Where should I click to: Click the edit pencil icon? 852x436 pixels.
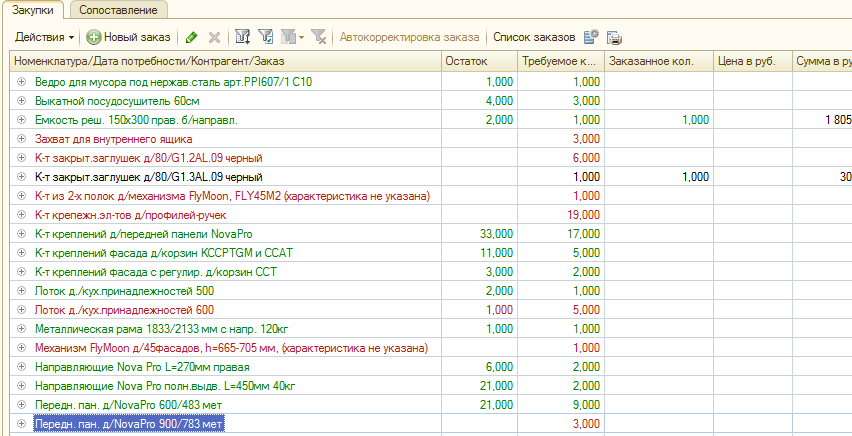[x=191, y=38]
